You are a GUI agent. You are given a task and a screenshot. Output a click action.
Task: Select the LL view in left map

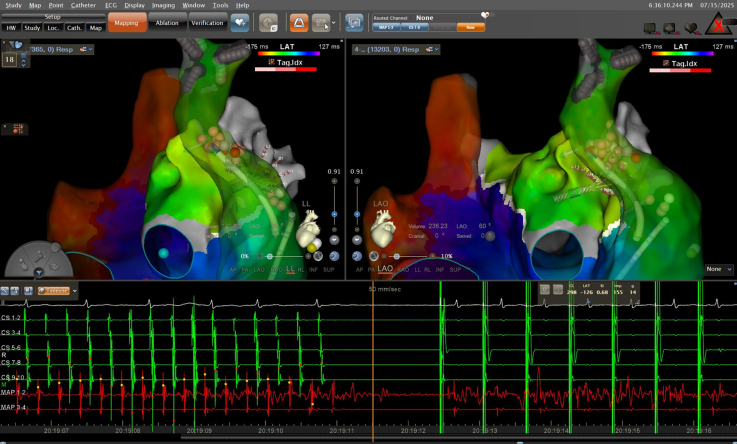290,269
